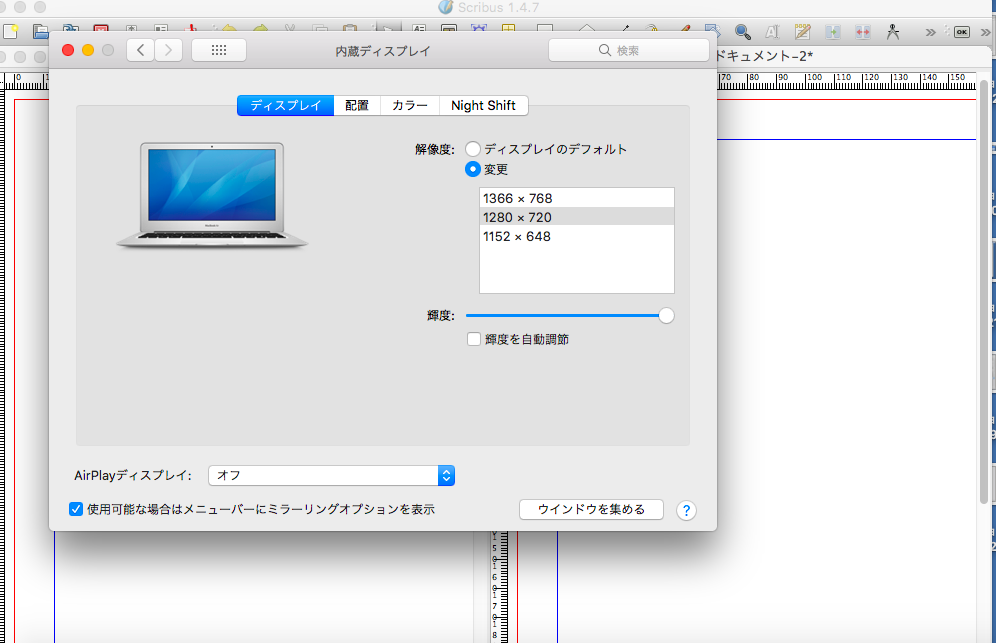Select ディスプレイのデフォルト resolution option

tap(473, 149)
